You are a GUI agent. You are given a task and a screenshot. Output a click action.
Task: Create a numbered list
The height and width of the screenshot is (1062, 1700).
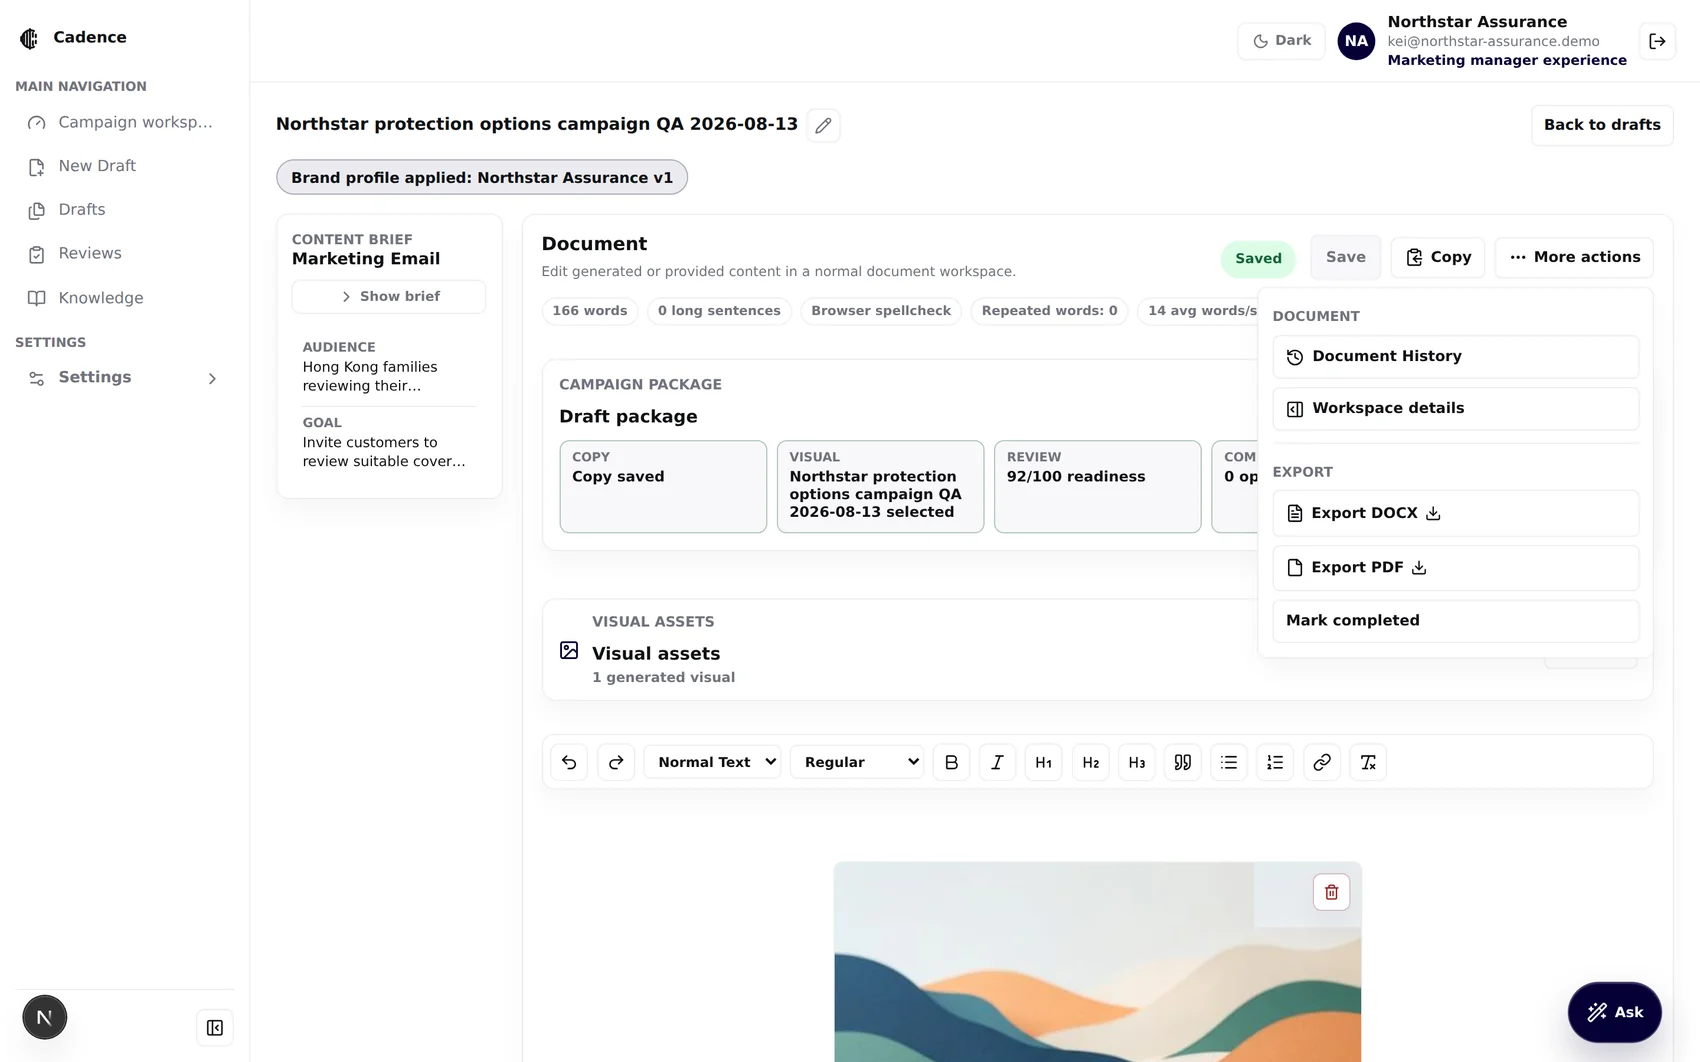click(x=1275, y=762)
